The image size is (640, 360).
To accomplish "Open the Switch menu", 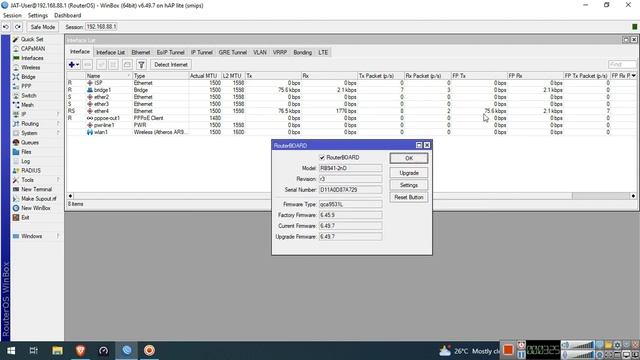I will click(29, 96).
